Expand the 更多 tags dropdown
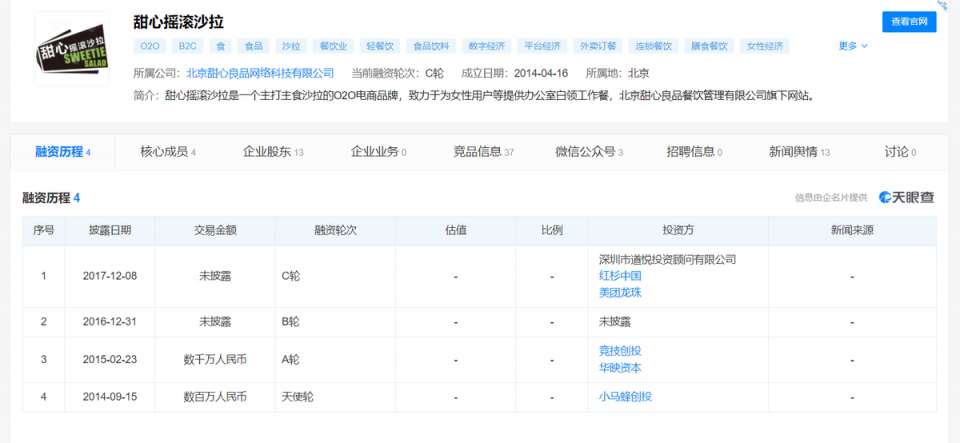Viewport: 960px width, 443px height. tap(852, 46)
